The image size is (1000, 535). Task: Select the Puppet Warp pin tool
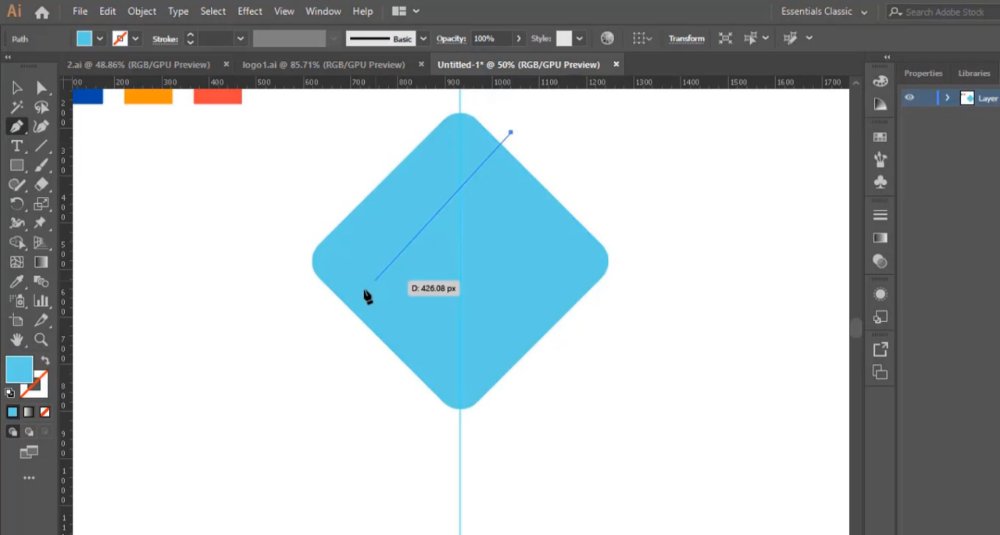[41, 223]
